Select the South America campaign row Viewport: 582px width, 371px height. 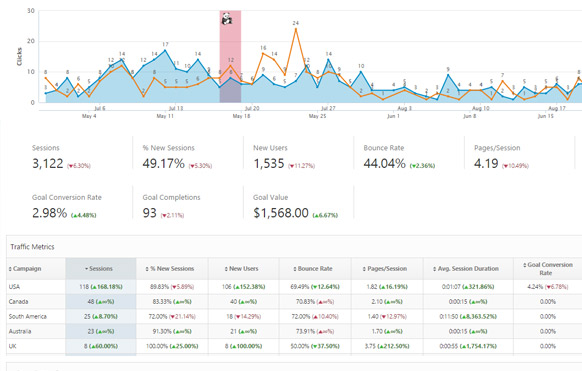[294, 316]
